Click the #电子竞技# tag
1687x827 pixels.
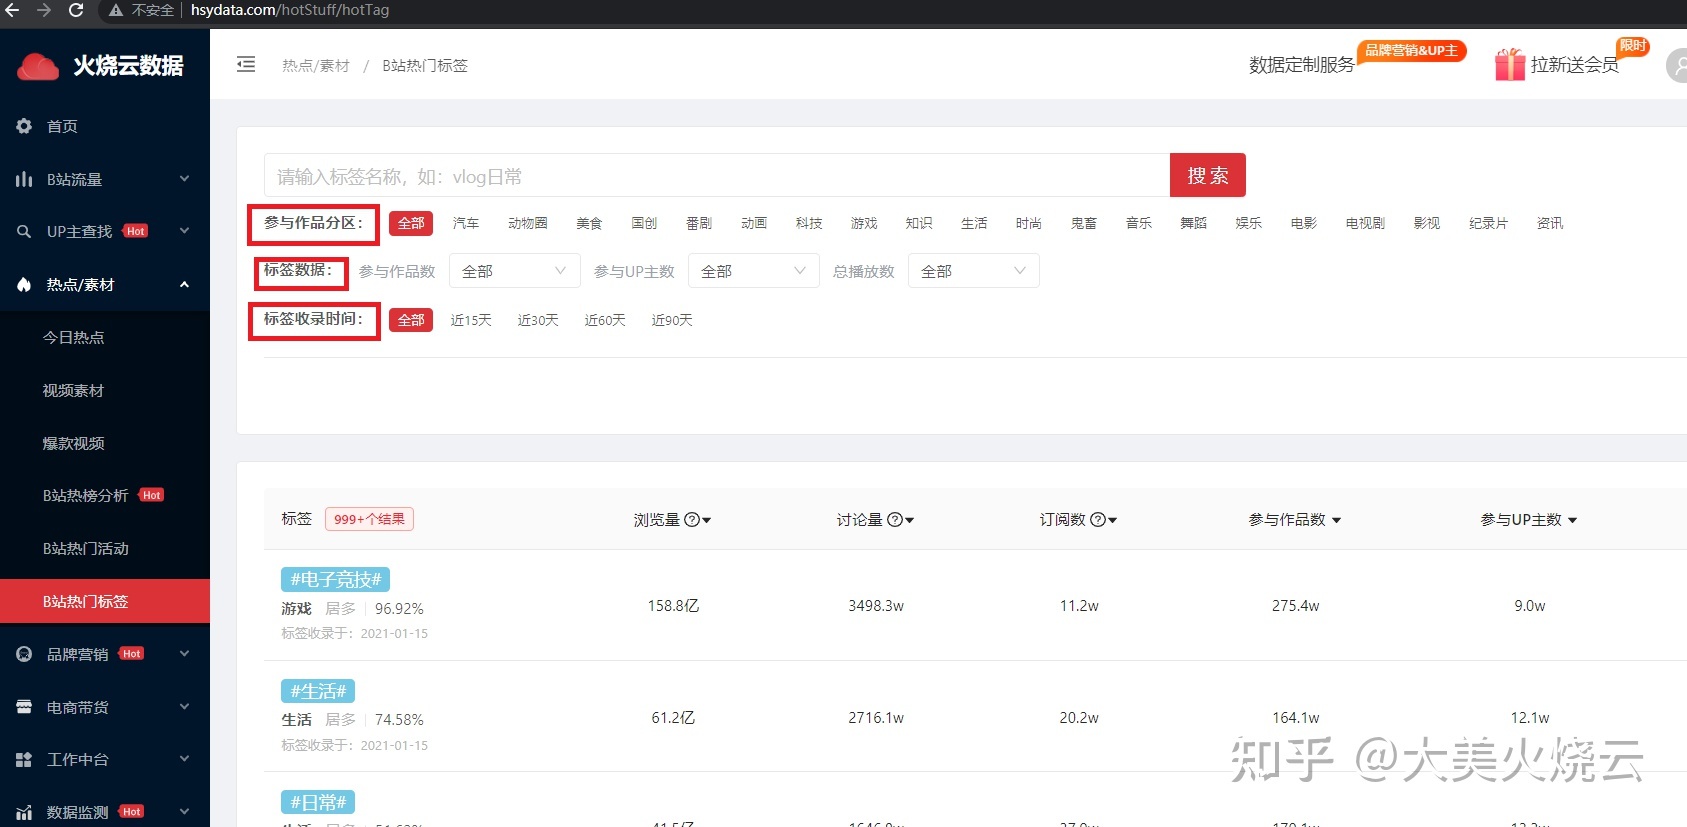tap(336, 579)
